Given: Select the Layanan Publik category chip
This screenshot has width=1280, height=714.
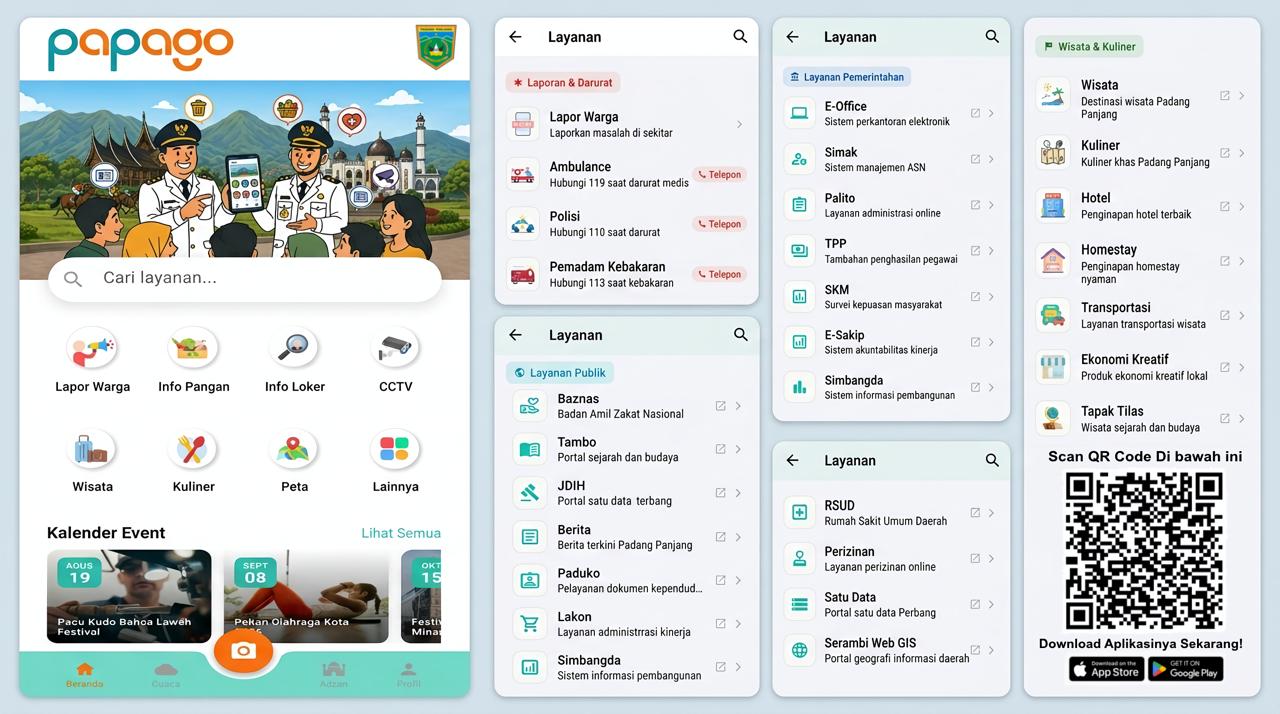Looking at the screenshot, I should (x=560, y=373).
